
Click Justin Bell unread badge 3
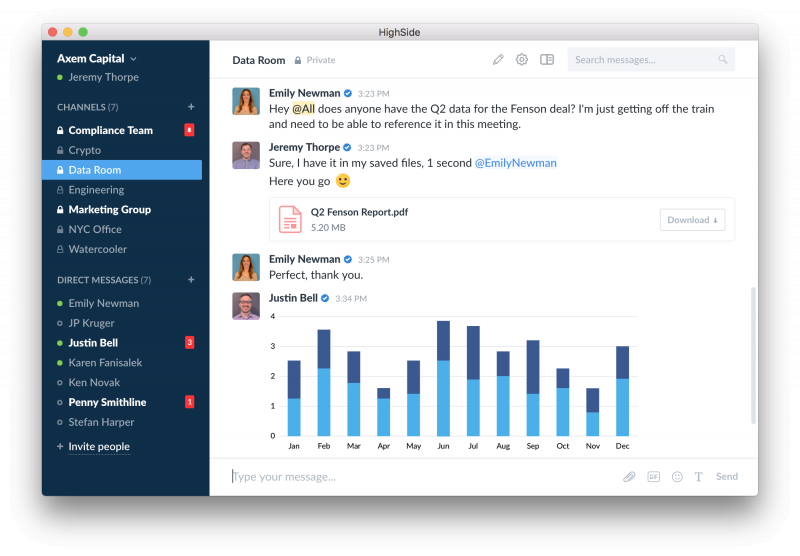tap(189, 342)
